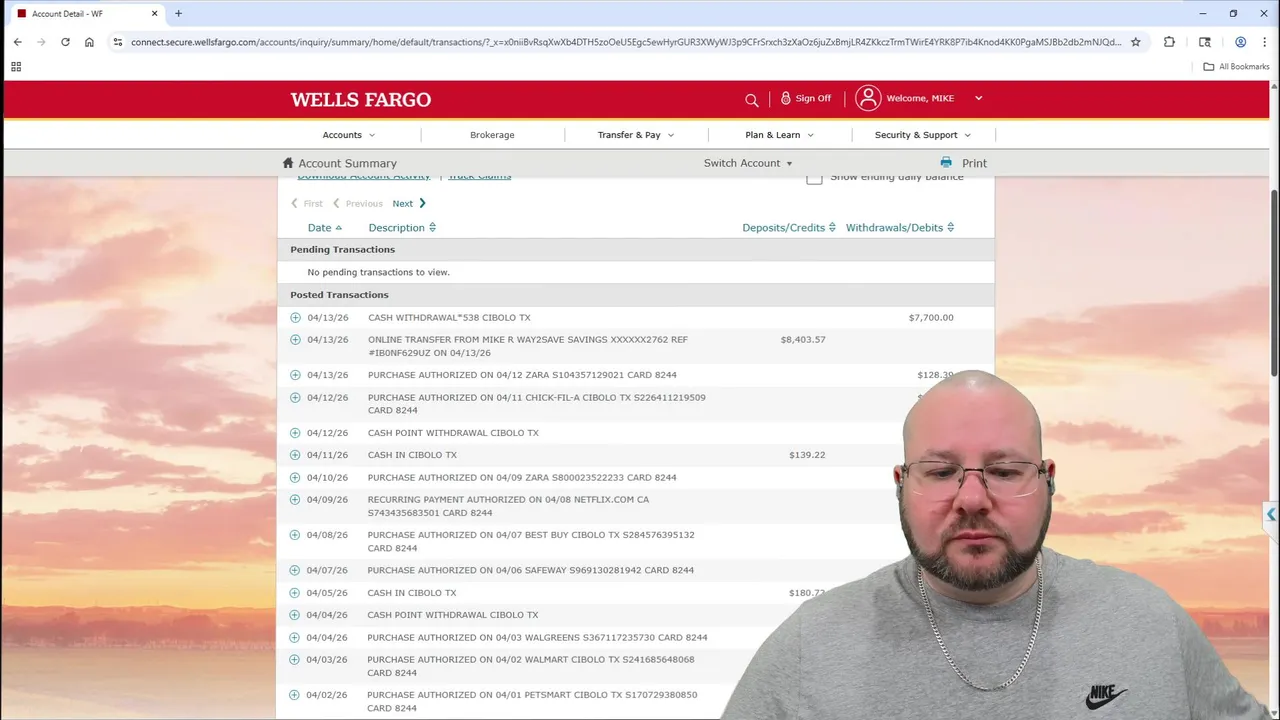
Task: Expand the 04/11/26 CASH IN CIBOLO TX row
Action: [x=295, y=455]
